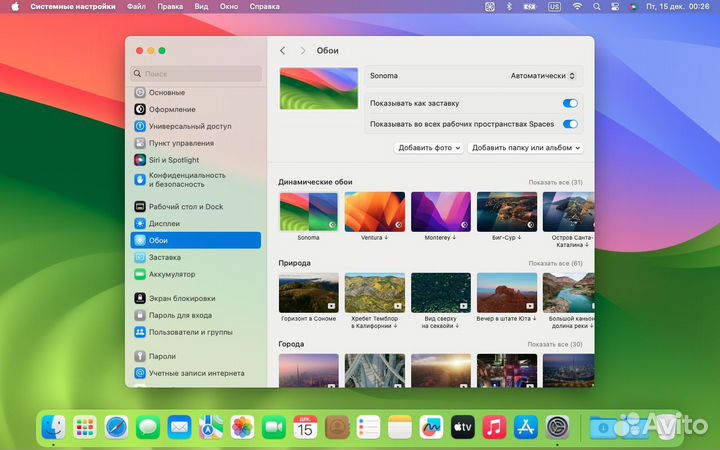
Task: Select "Вечер в штате Юта" thumbnail
Action: pyautogui.click(x=507, y=292)
